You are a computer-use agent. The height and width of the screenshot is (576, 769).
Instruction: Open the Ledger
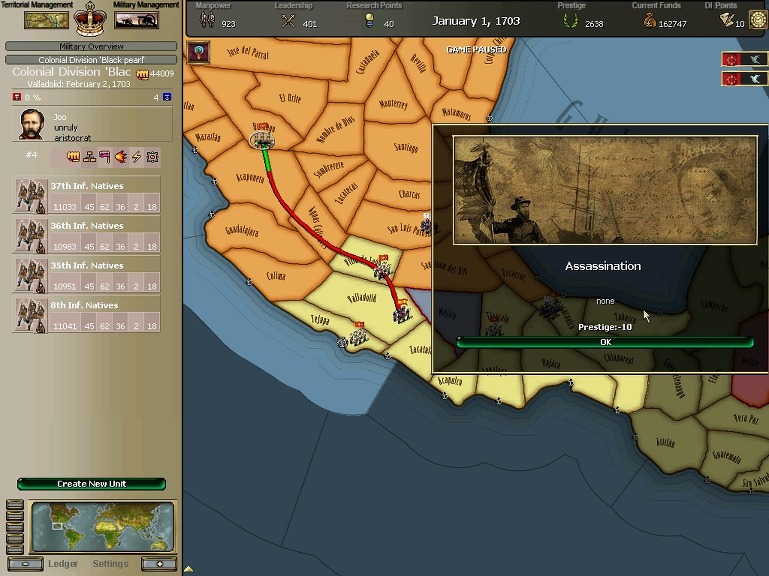click(x=63, y=563)
